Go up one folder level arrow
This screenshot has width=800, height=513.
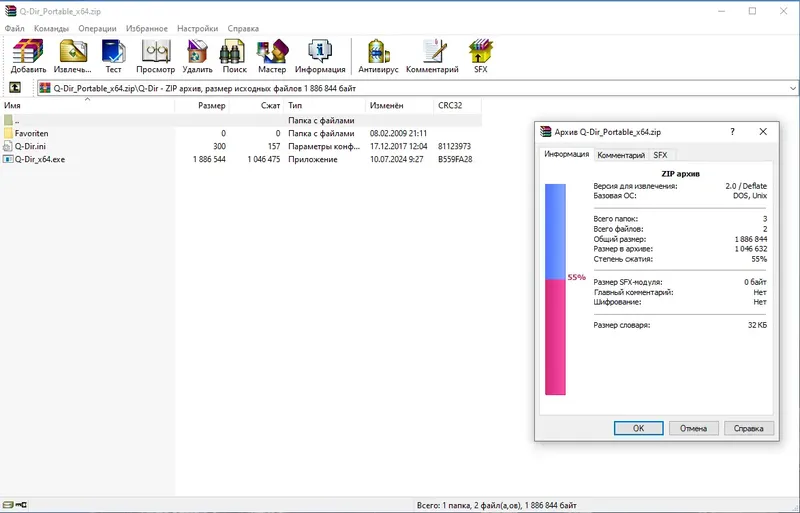tap(15, 88)
